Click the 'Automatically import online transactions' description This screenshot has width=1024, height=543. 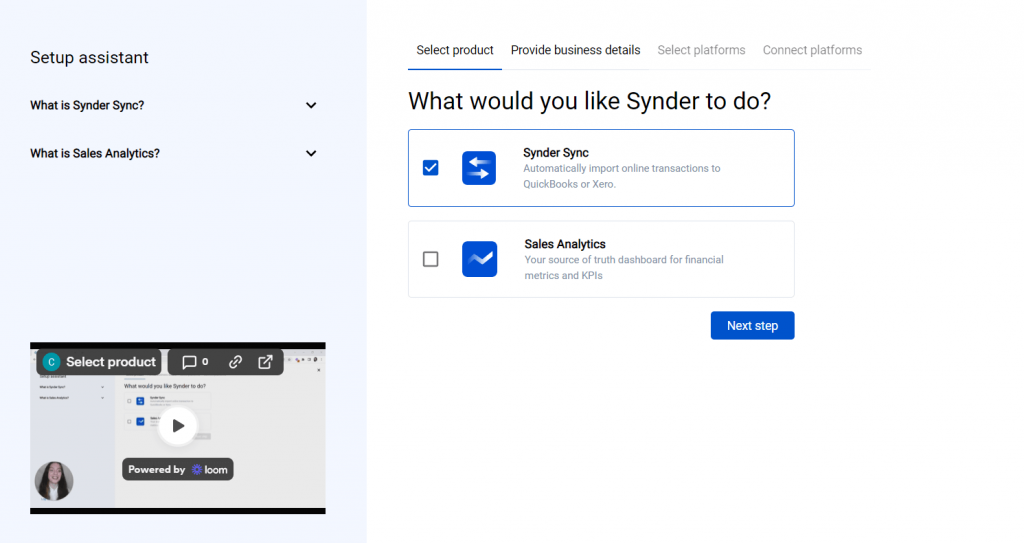(x=622, y=176)
